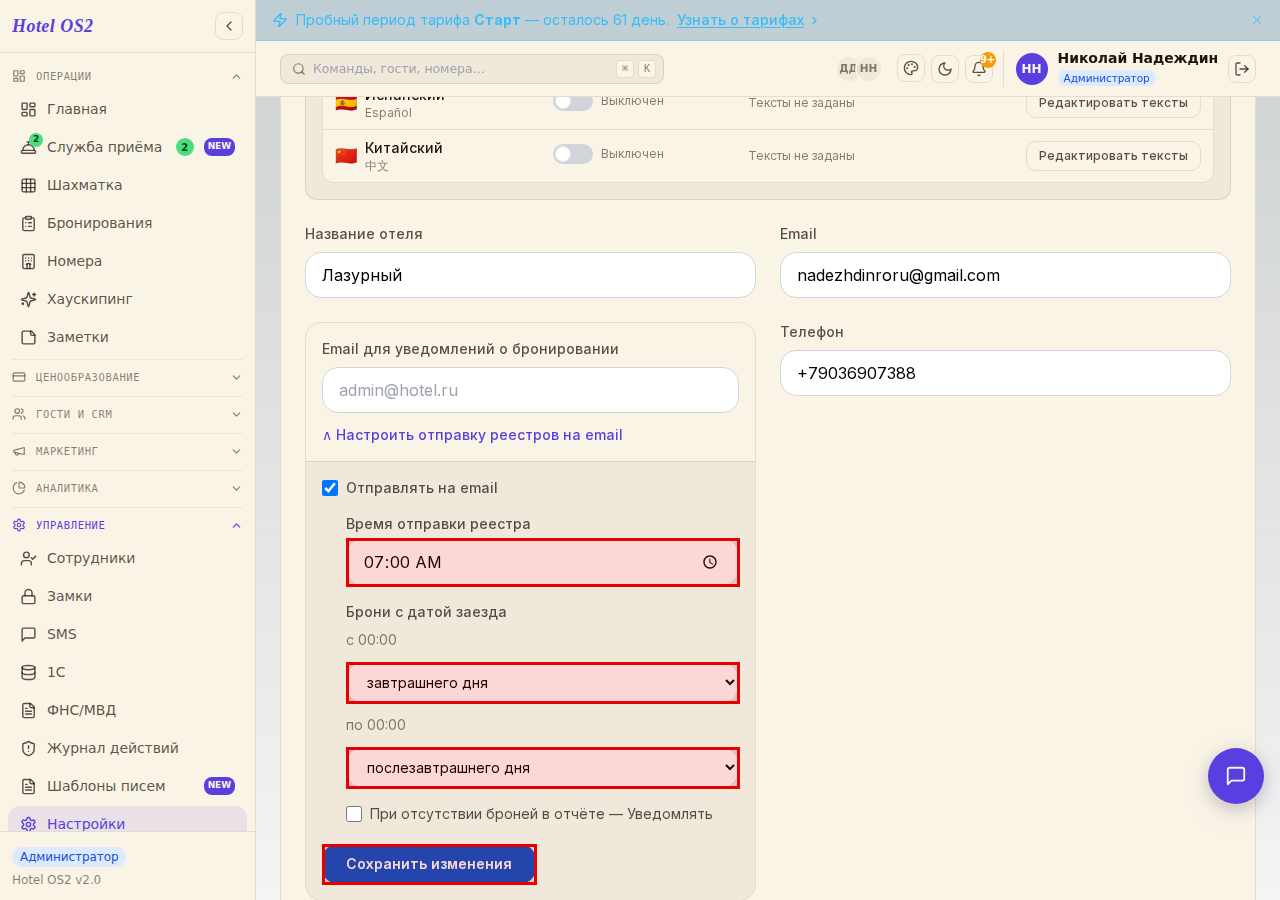The height and width of the screenshot is (900, 1280).
Task: Click the 1С database icon
Action: click(28, 672)
